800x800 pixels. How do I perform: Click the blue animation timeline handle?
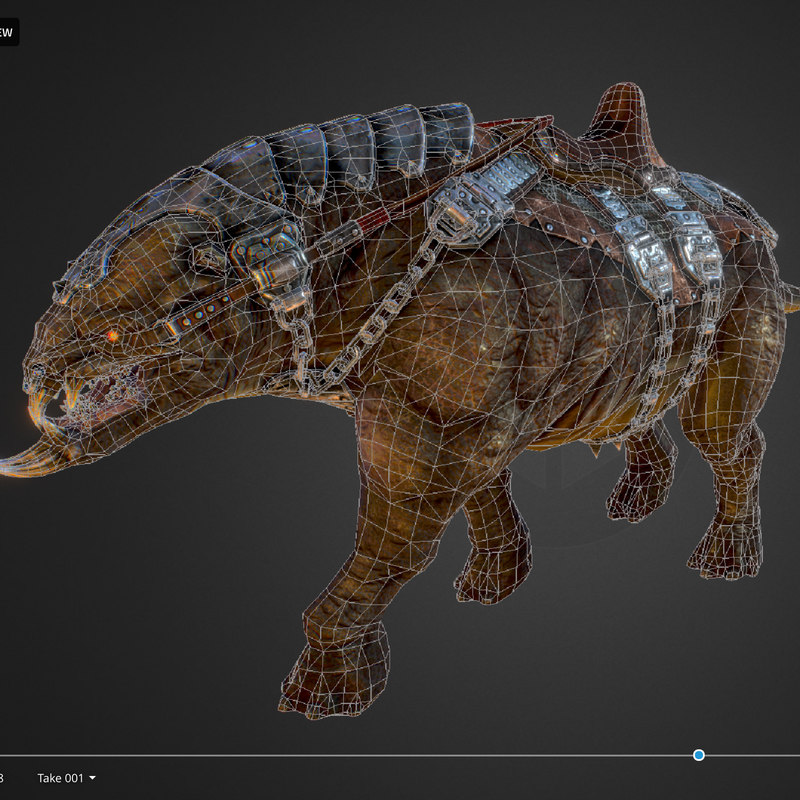point(699,754)
